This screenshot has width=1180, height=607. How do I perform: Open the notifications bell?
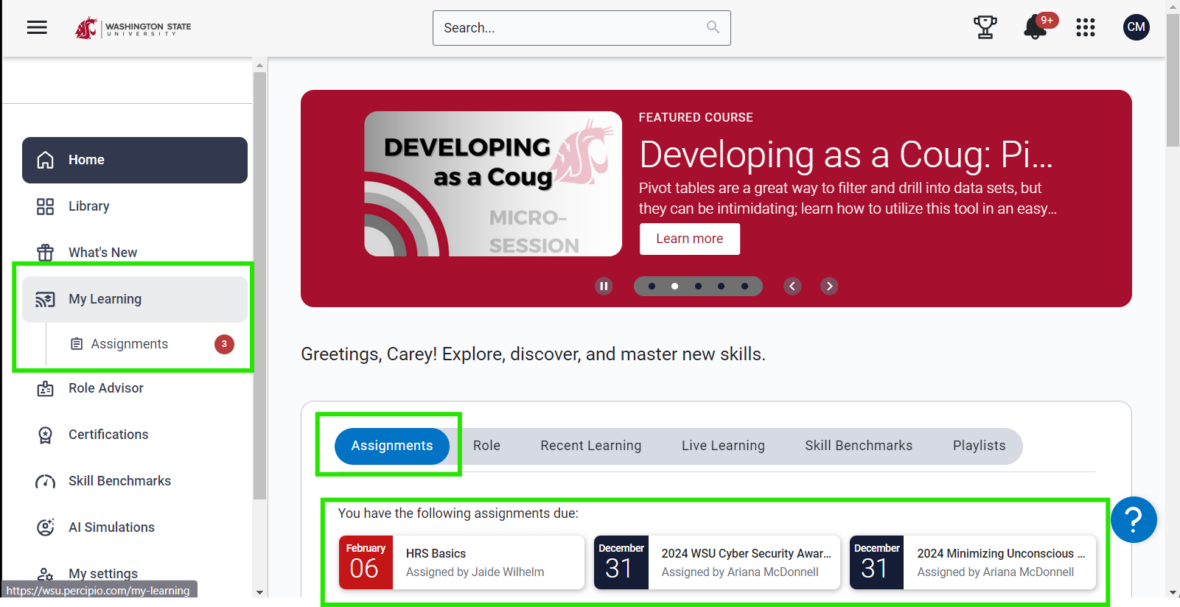(x=1035, y=28)
